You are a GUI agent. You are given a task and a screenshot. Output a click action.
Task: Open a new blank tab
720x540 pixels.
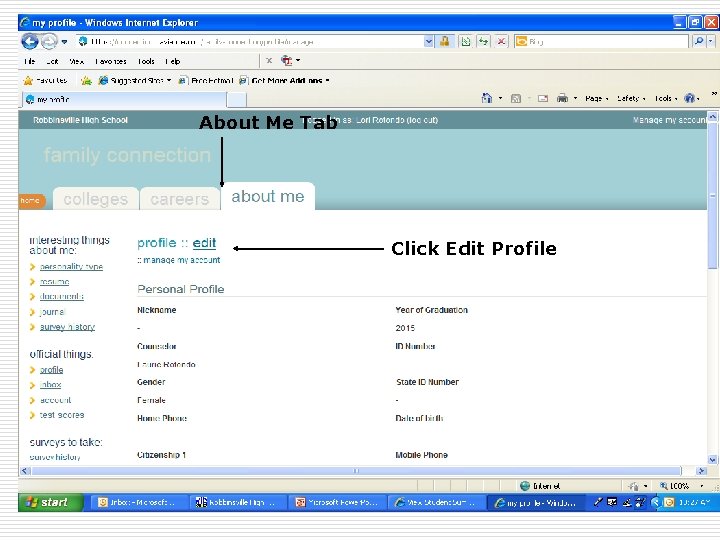[x=236, y=100]
